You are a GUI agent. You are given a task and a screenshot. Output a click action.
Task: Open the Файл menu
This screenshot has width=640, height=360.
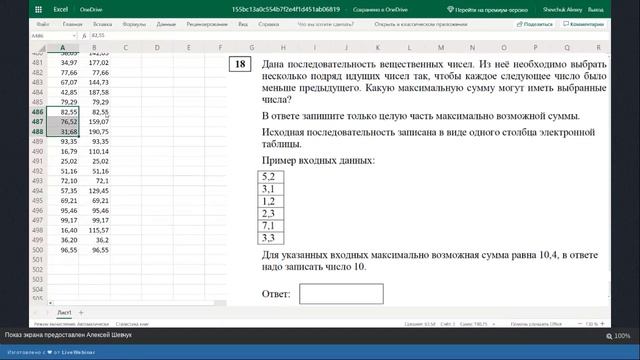pos(43,24)
